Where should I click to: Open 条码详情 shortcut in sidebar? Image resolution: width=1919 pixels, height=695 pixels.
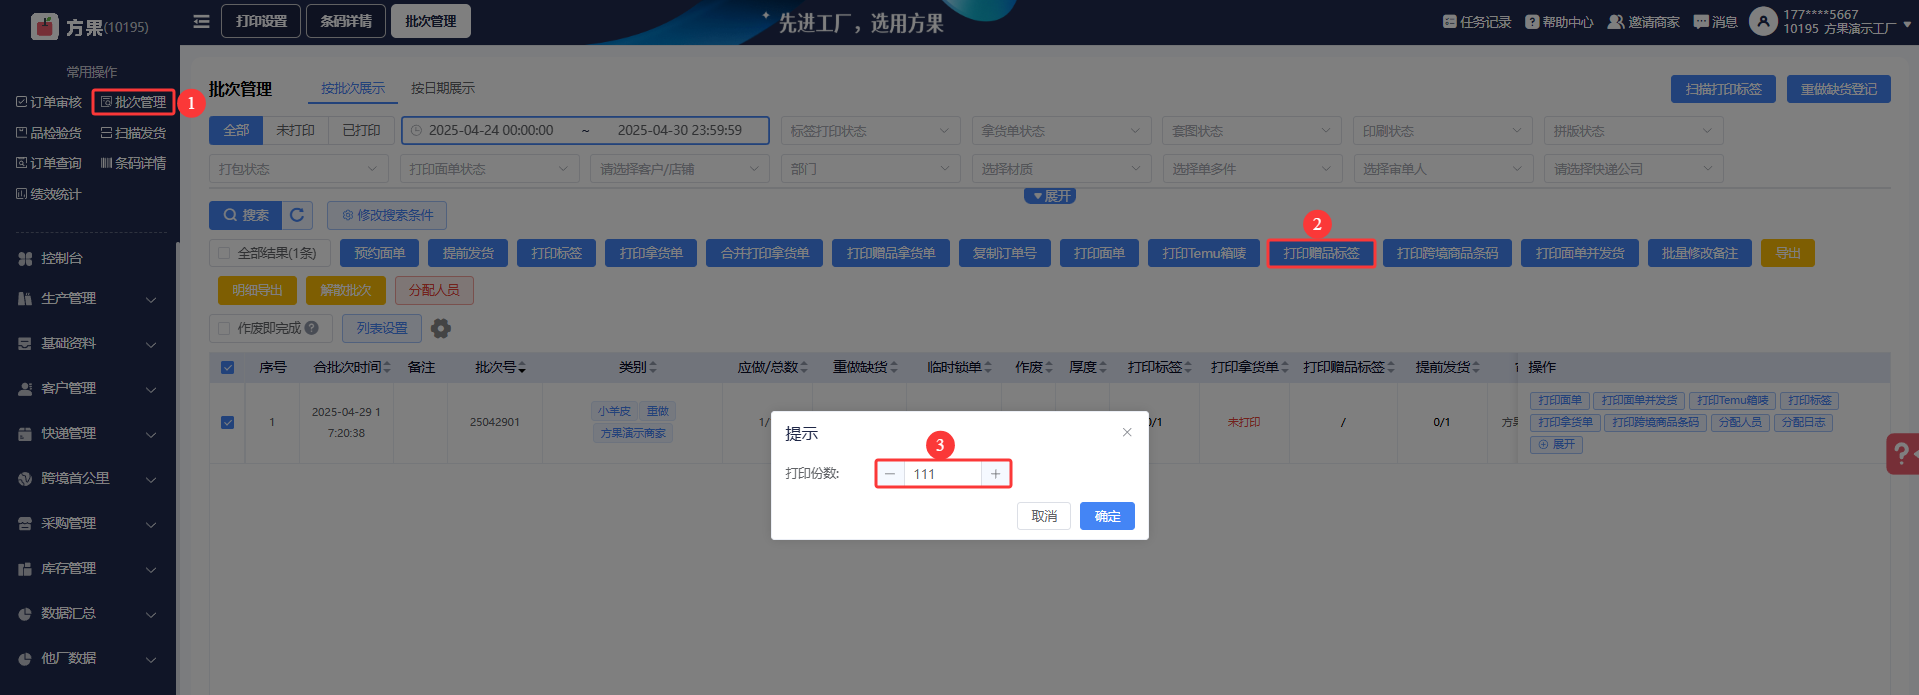(133, 163)
